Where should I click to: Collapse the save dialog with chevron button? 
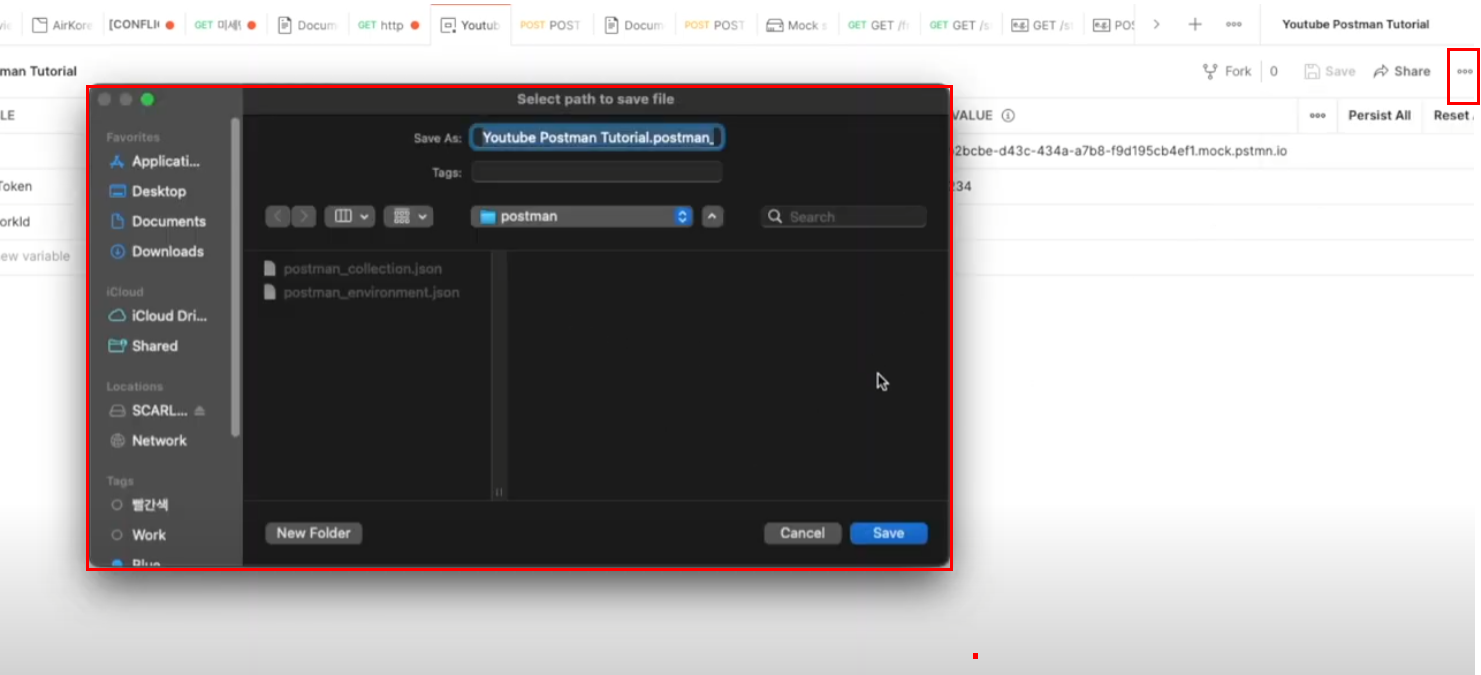712,216
